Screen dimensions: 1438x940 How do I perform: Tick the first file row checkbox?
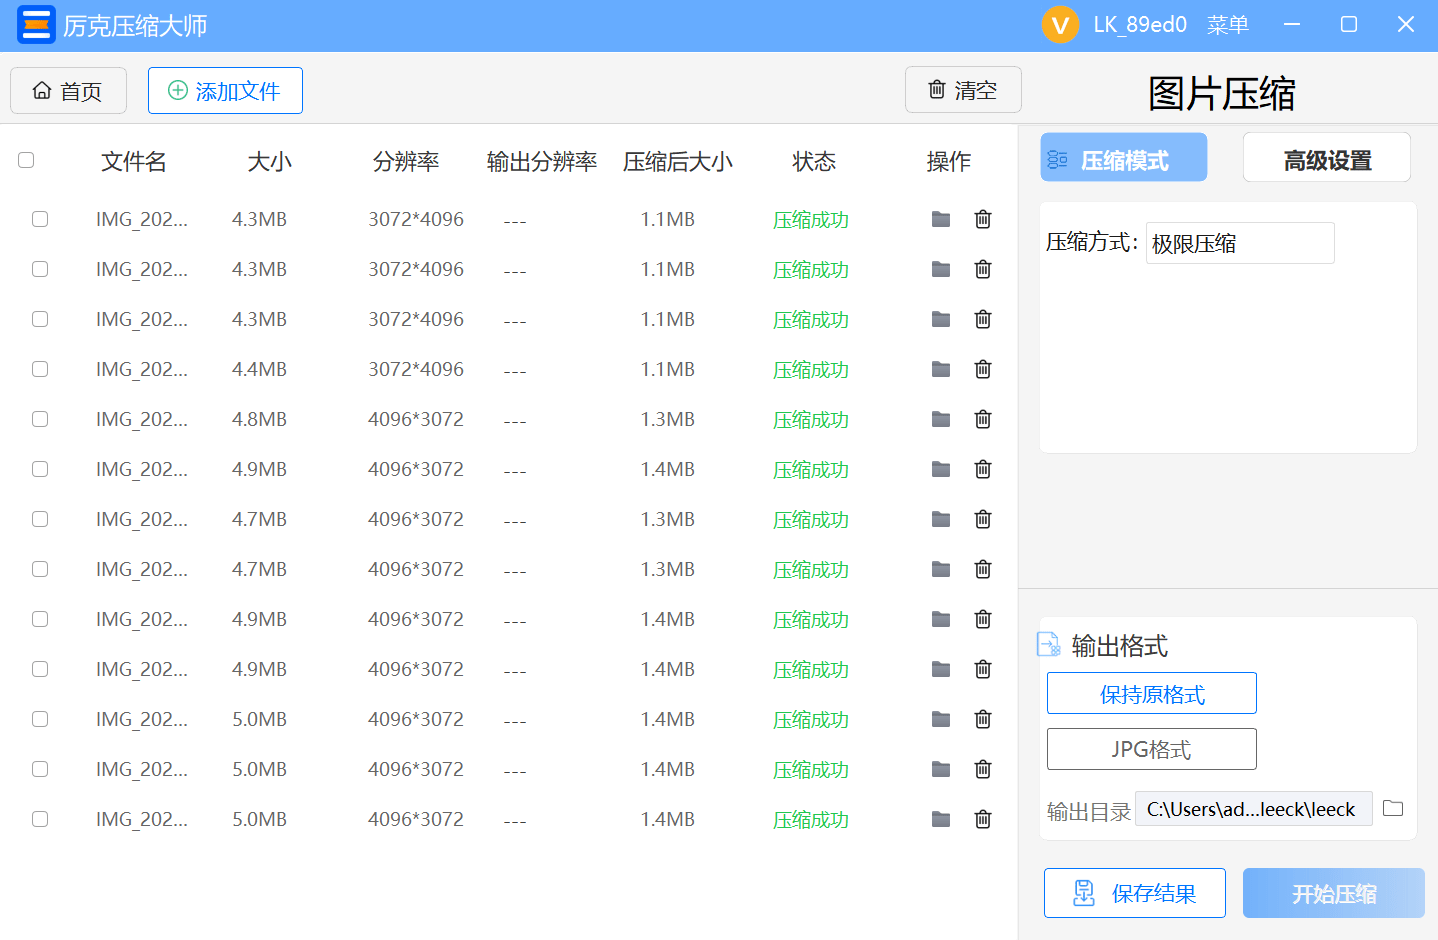pos(40,219)
